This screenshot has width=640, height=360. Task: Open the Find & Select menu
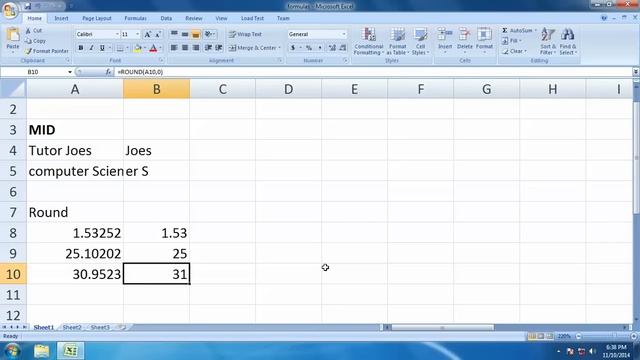(568, 41)
